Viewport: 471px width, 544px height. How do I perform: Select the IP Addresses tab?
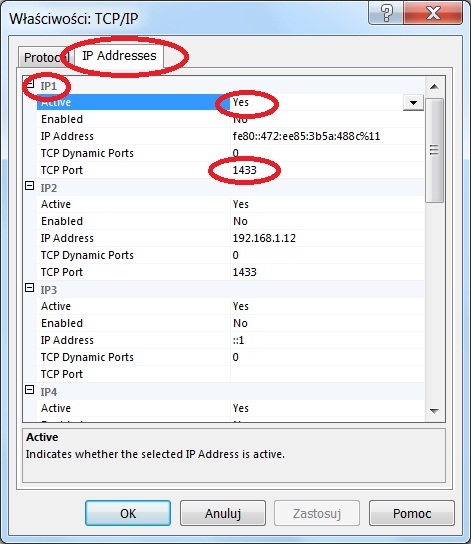(x=119, y=56)
